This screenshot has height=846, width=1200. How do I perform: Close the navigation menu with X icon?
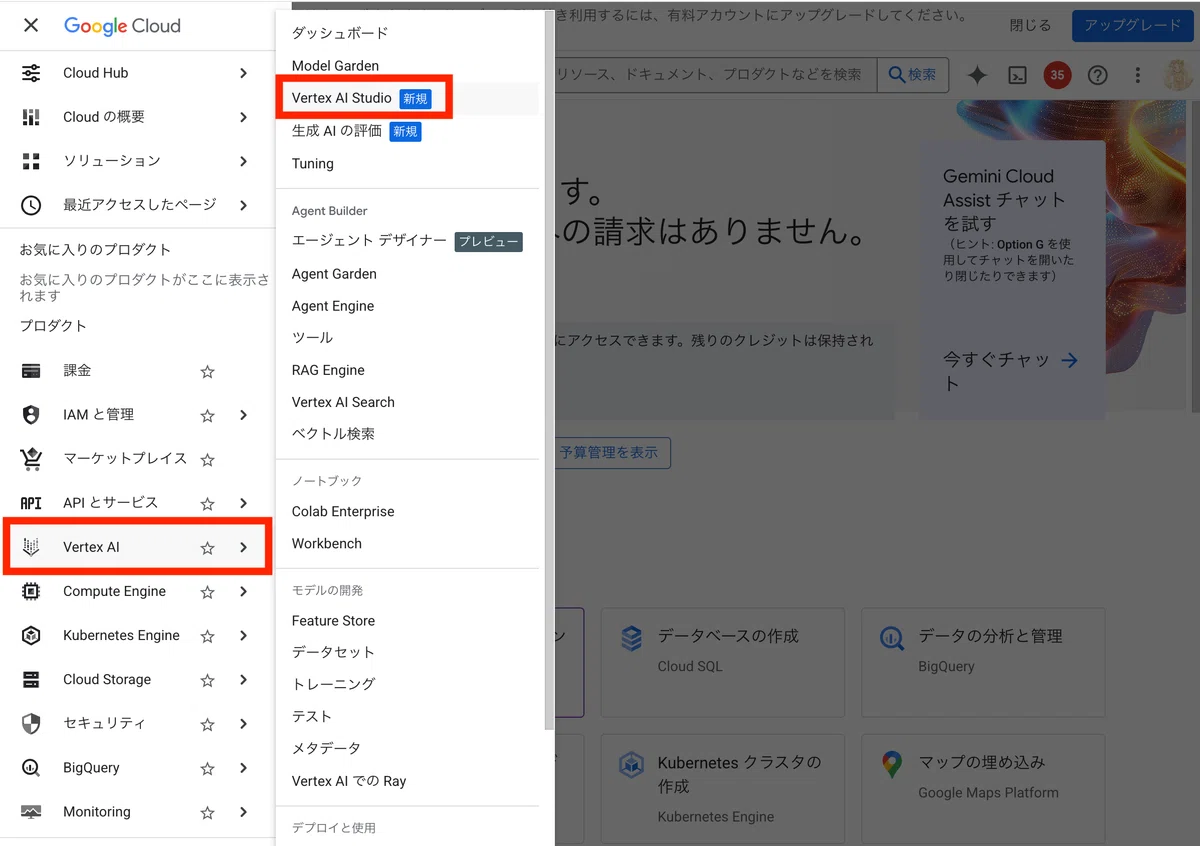[31, 25]
